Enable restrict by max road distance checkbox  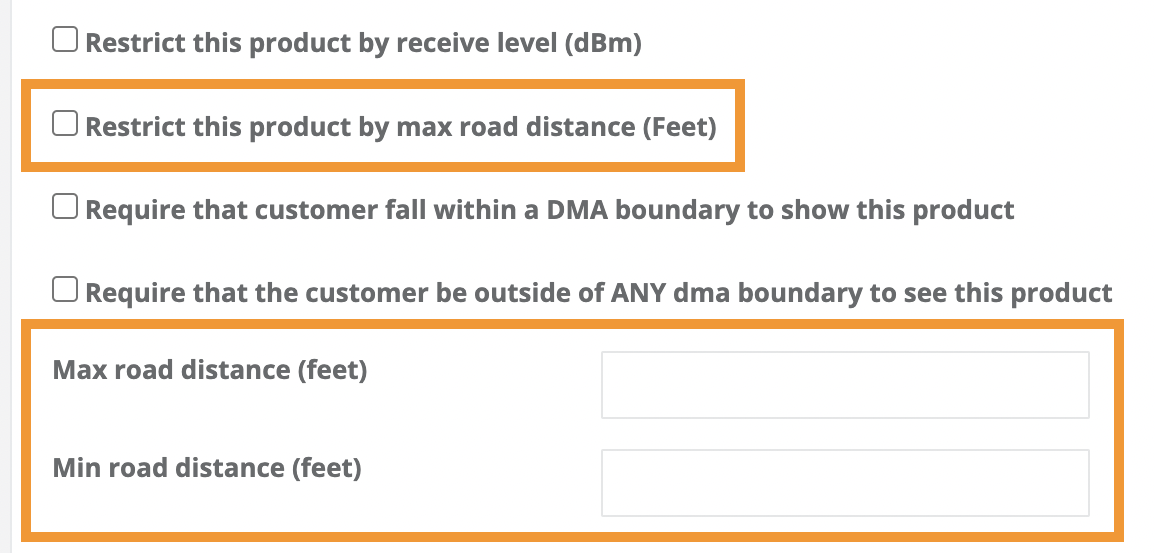point(65,125)
